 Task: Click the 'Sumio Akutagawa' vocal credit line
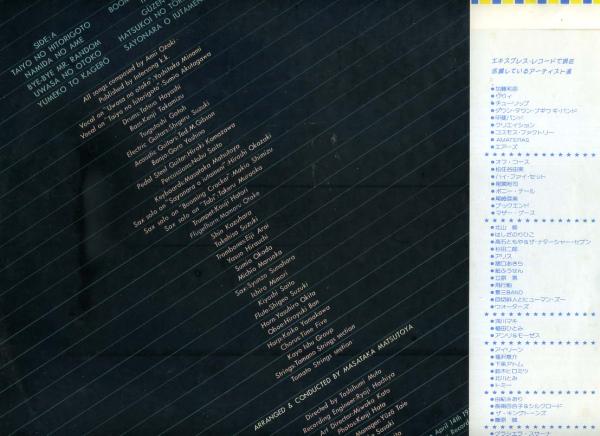tap(145, 95)
